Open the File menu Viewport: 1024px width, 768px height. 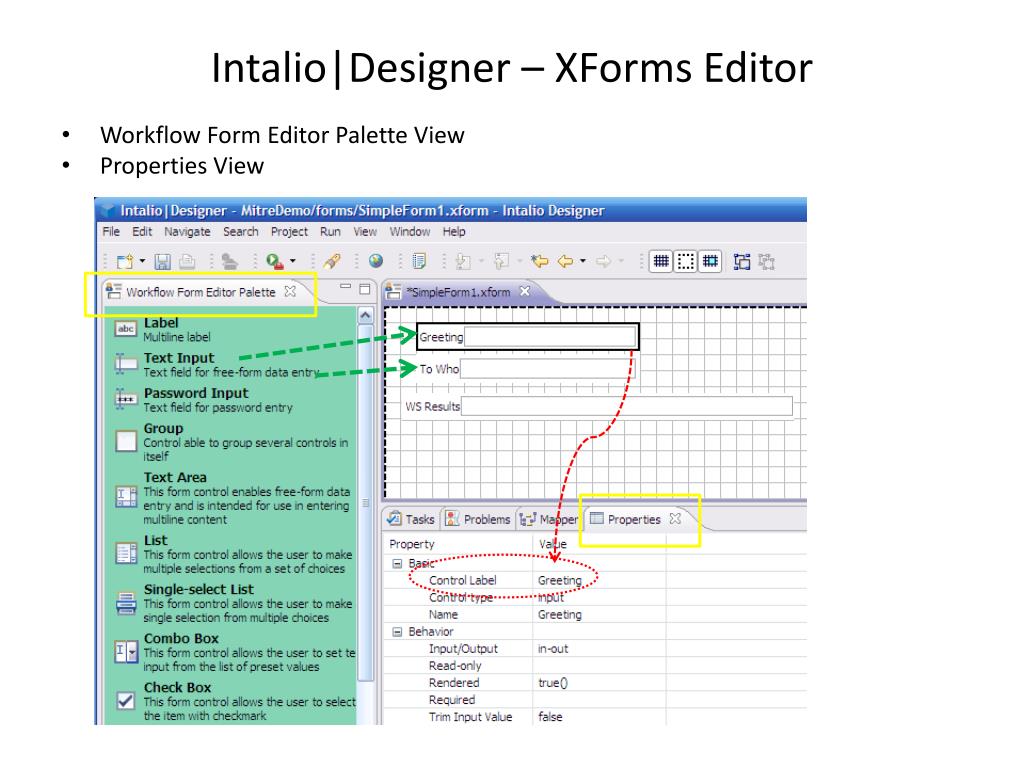click(111, 232)
